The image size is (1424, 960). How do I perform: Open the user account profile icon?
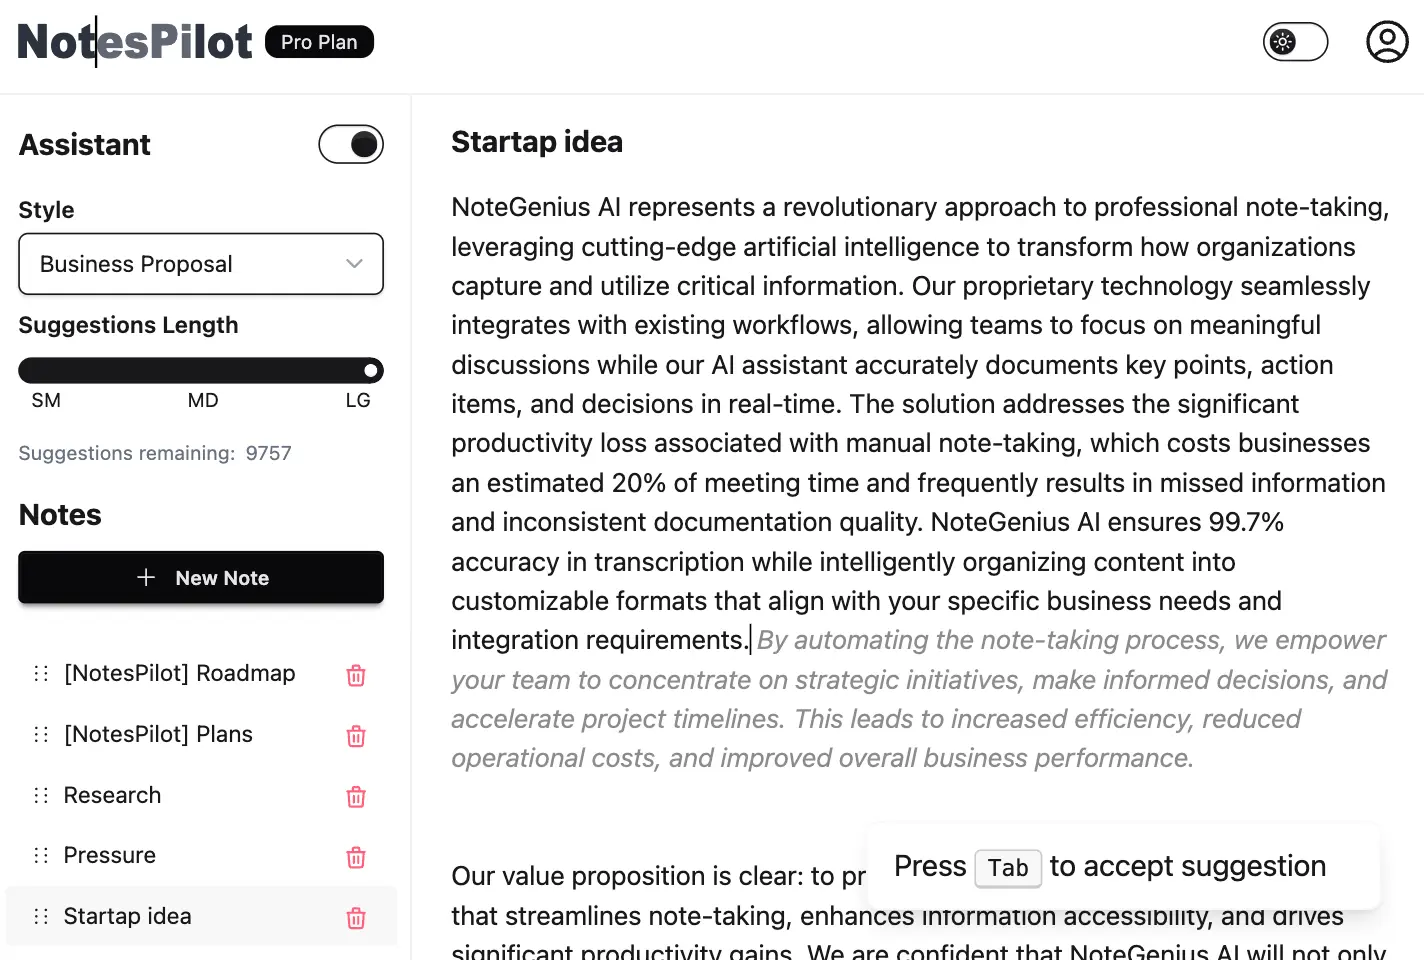pyautogui.click(x=1387, y=41)
